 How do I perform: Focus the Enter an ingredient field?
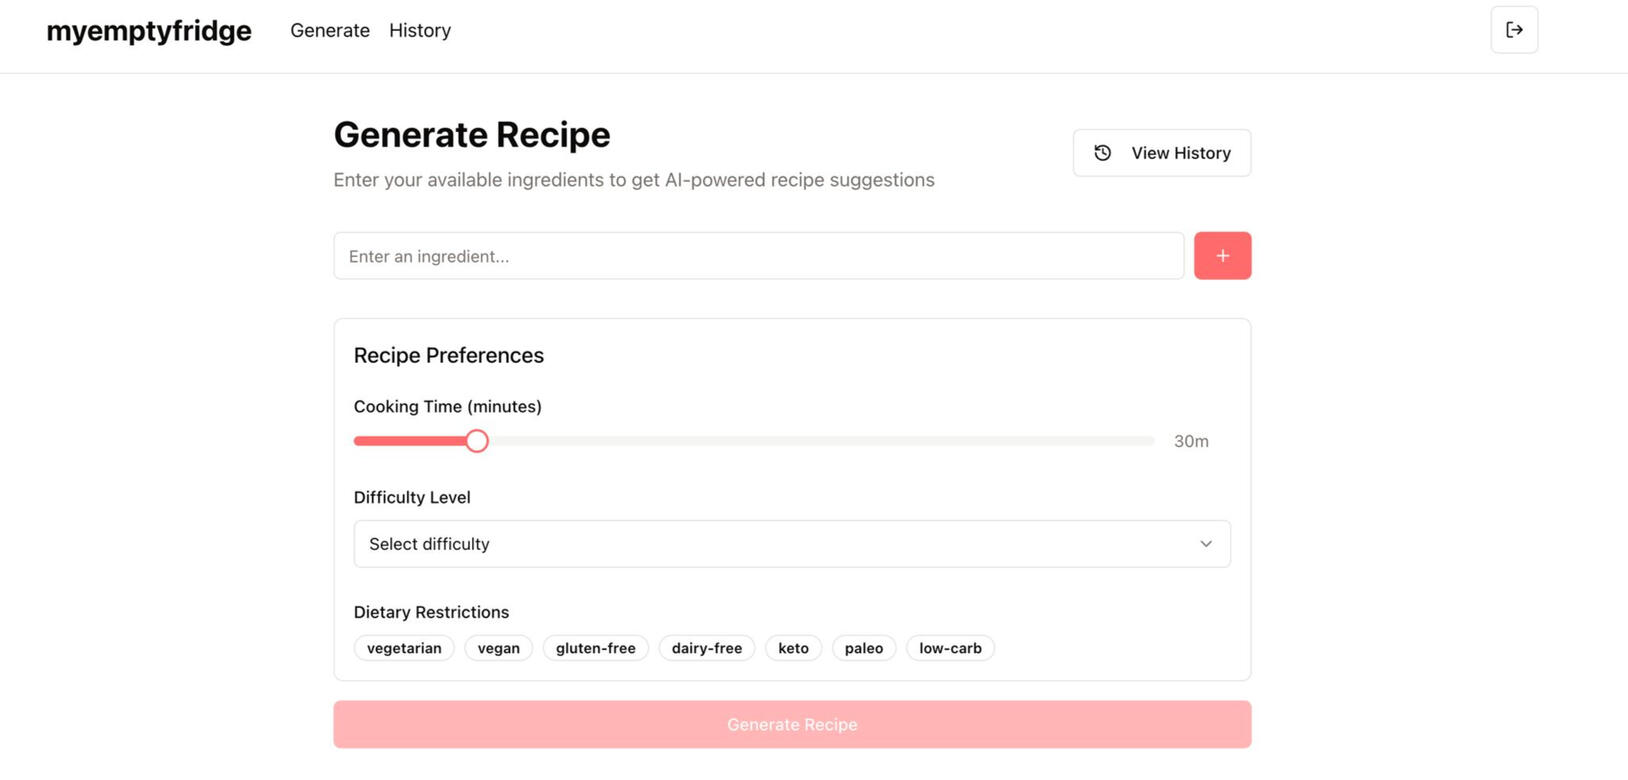pyautogui.click(x=758, y=256)
